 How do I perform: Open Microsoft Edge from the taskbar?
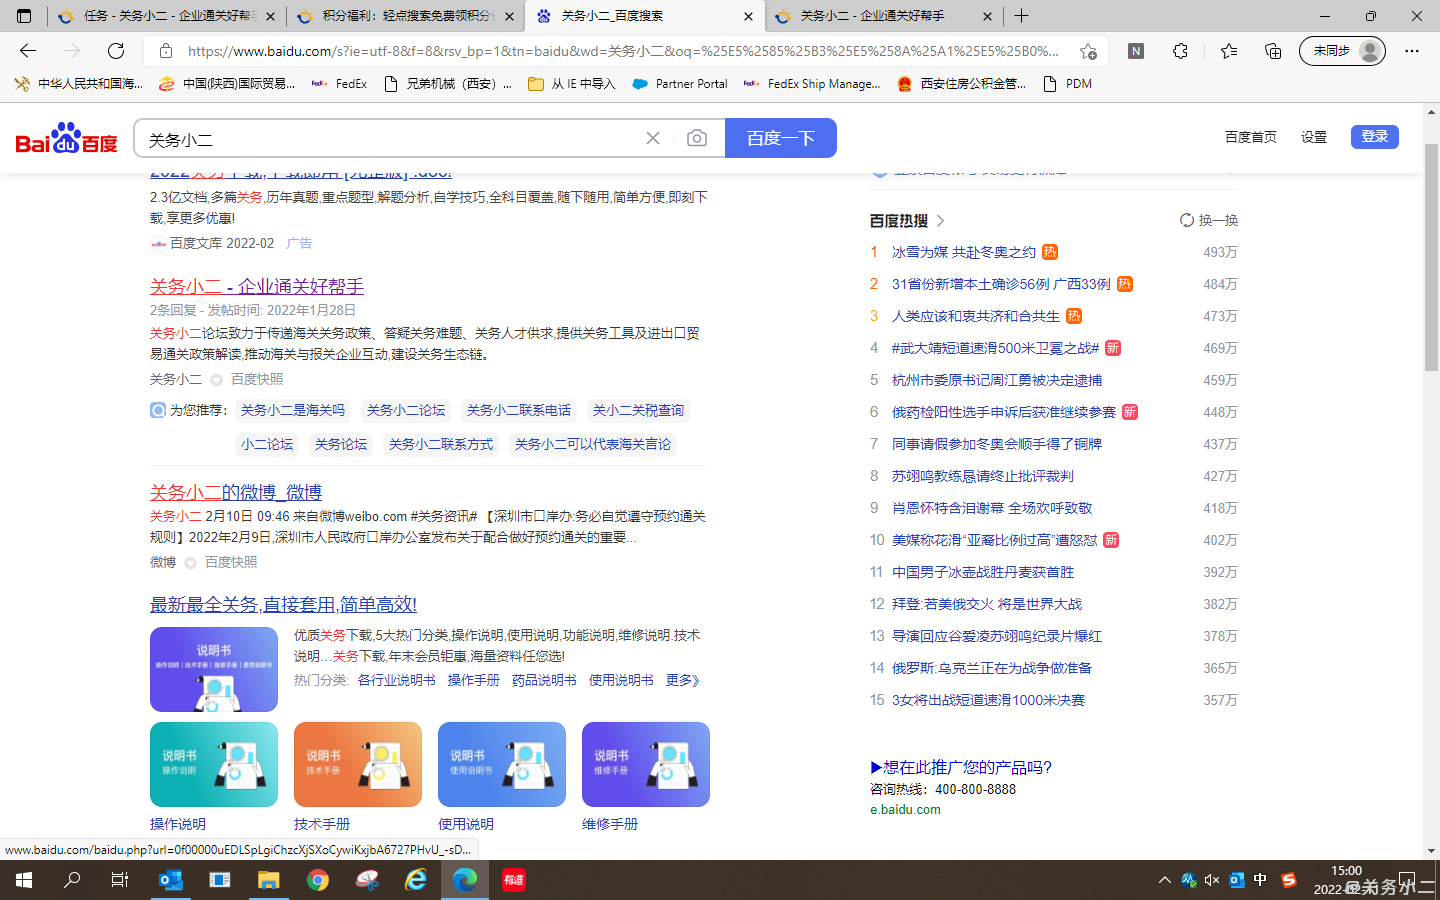pos(465,880)
